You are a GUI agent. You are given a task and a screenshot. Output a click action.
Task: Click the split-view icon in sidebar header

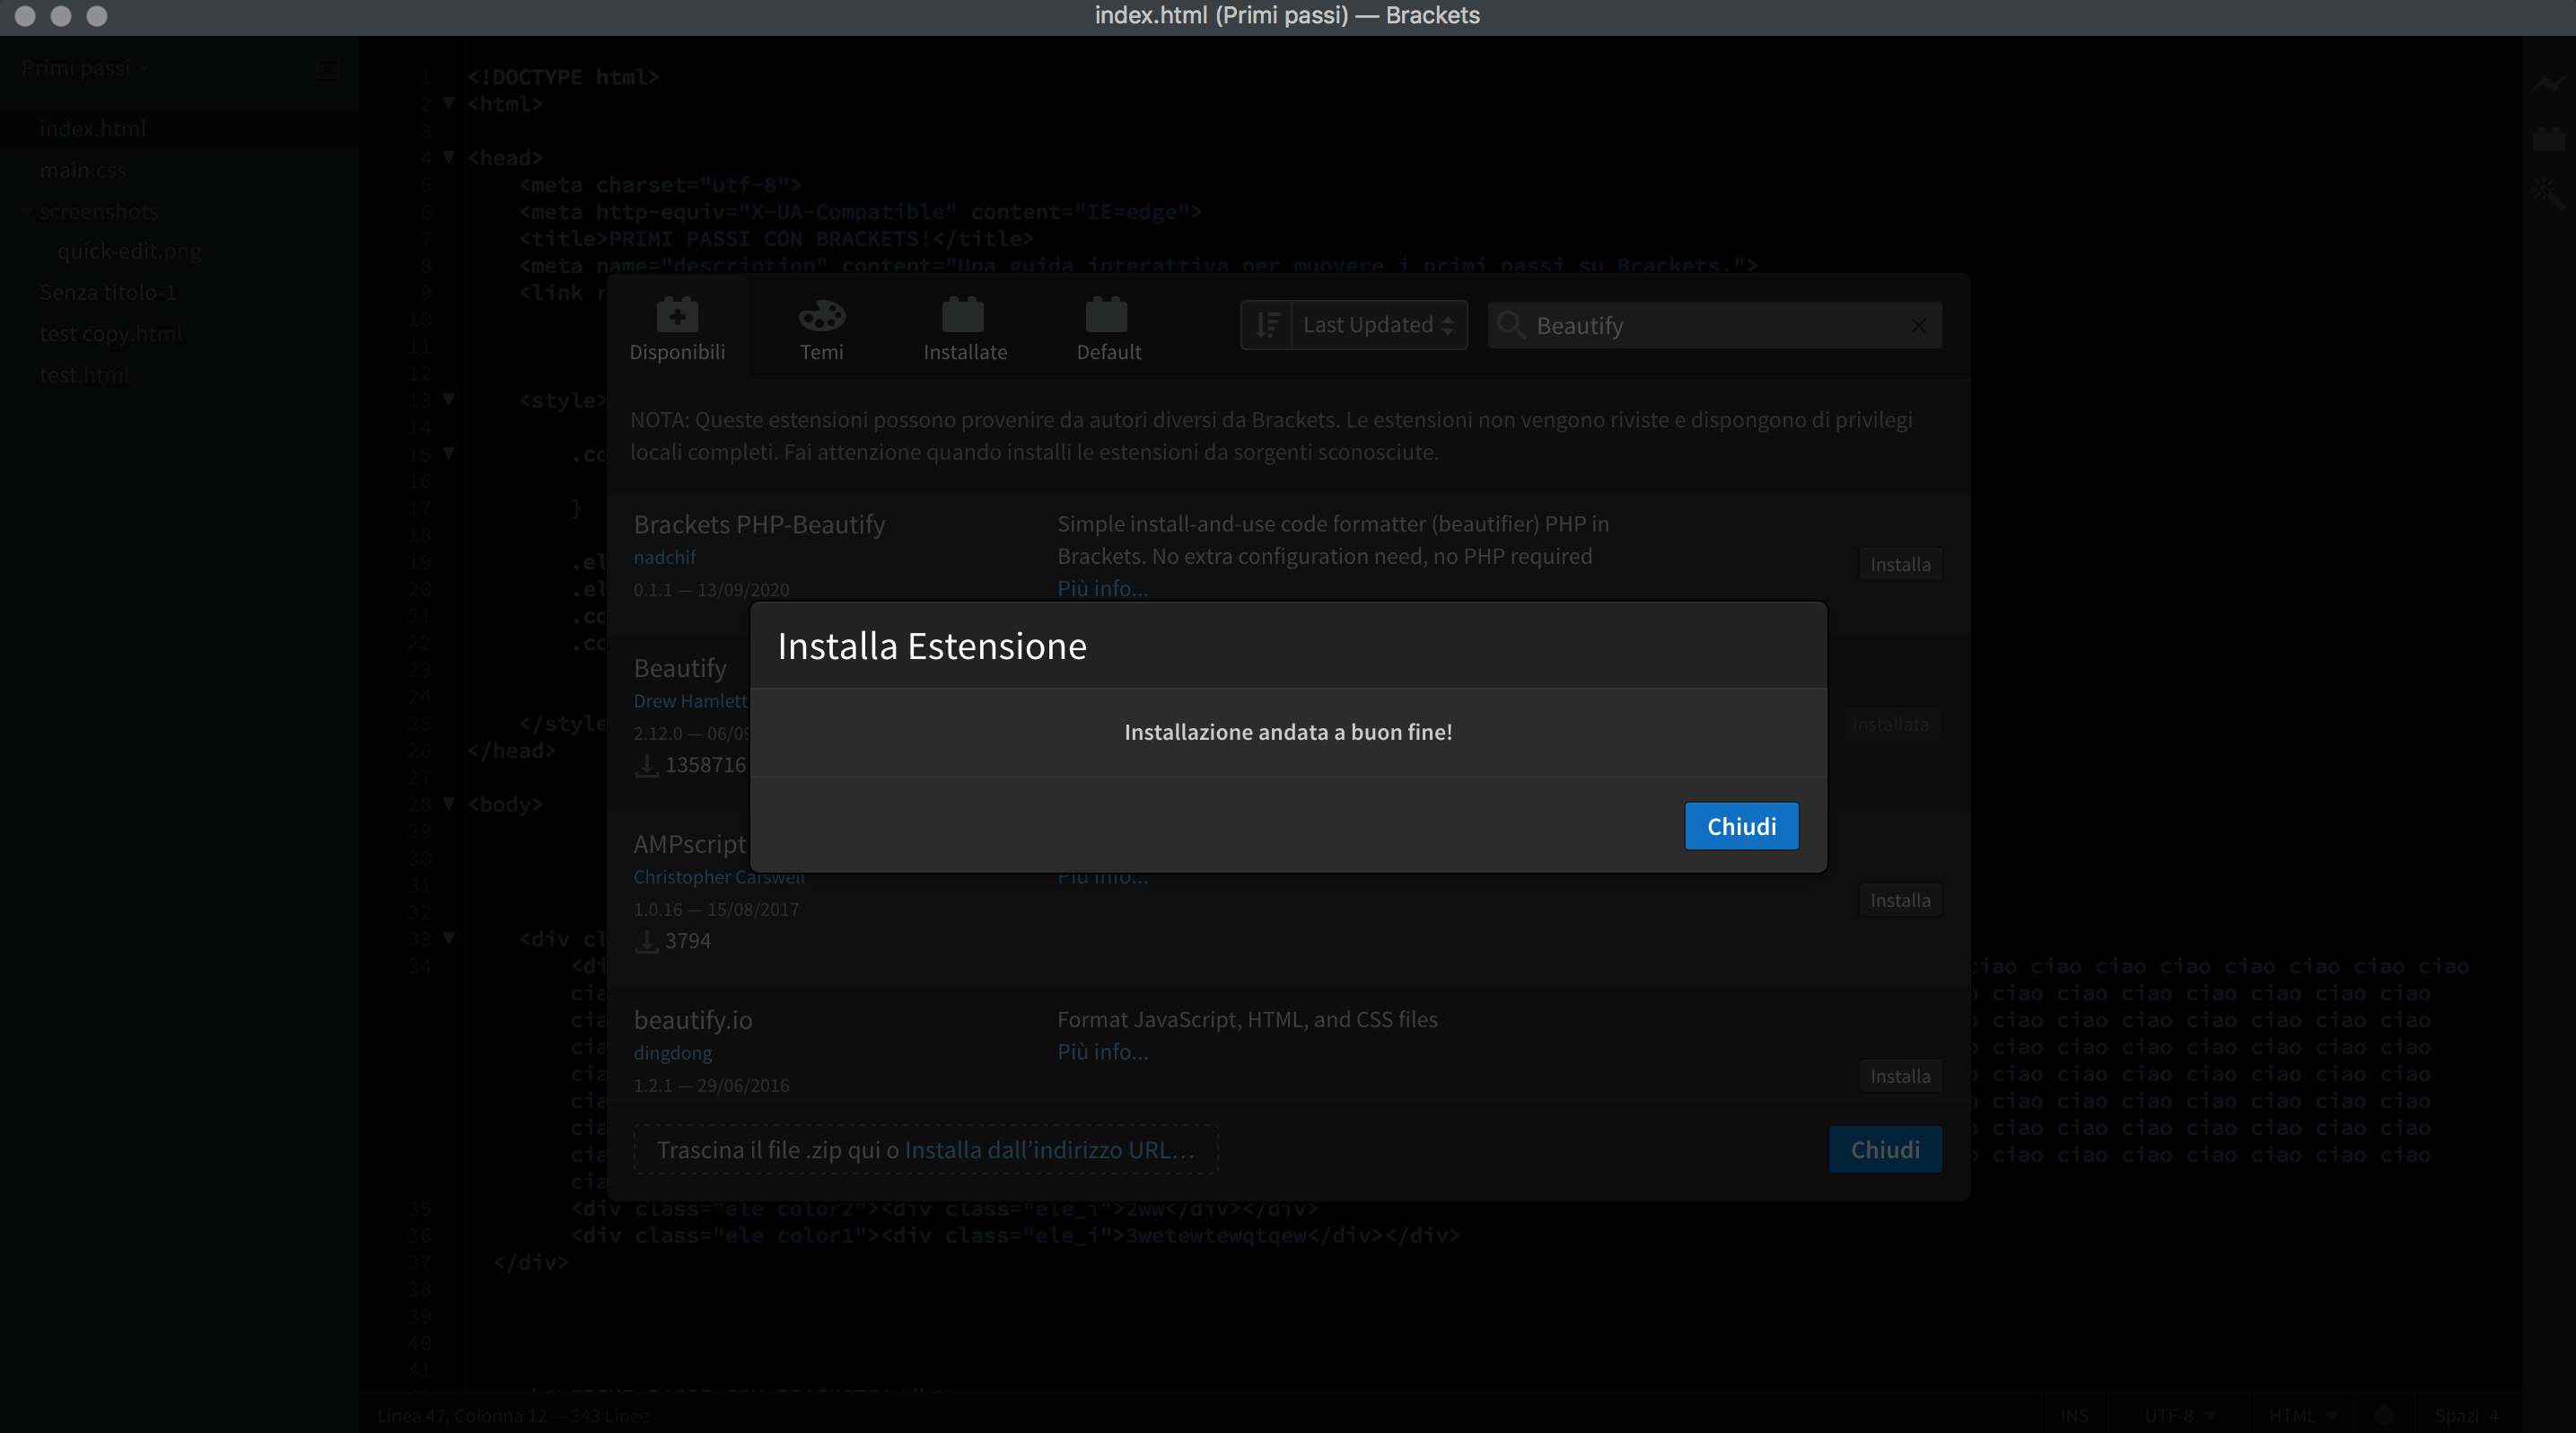click(328, 69)
